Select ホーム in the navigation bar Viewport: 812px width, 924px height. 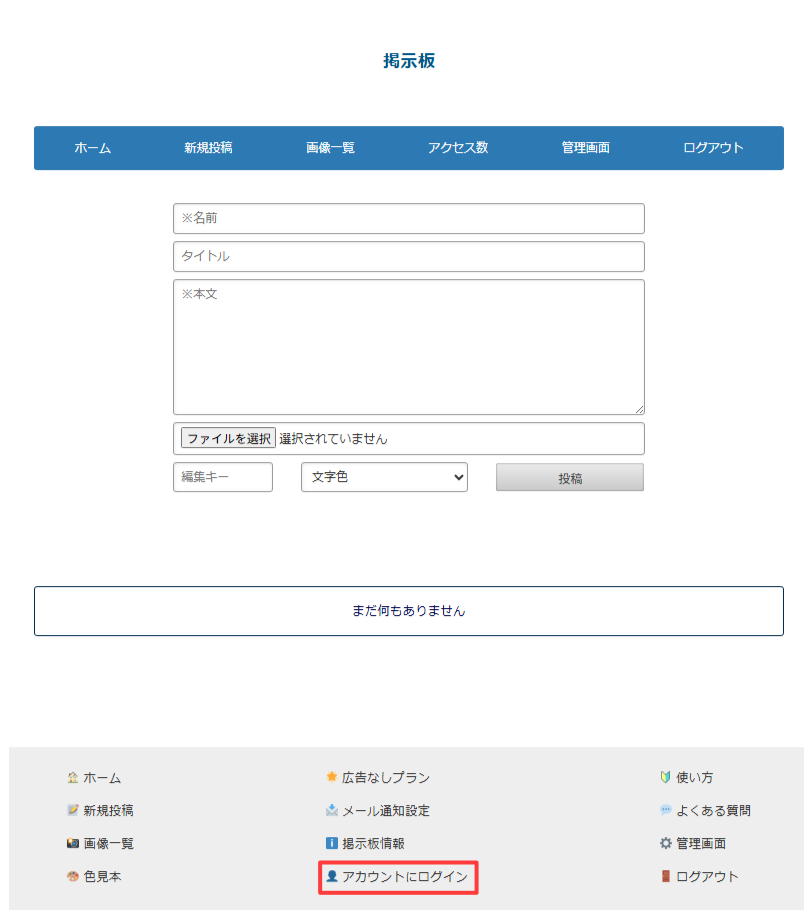pos(92,147)
